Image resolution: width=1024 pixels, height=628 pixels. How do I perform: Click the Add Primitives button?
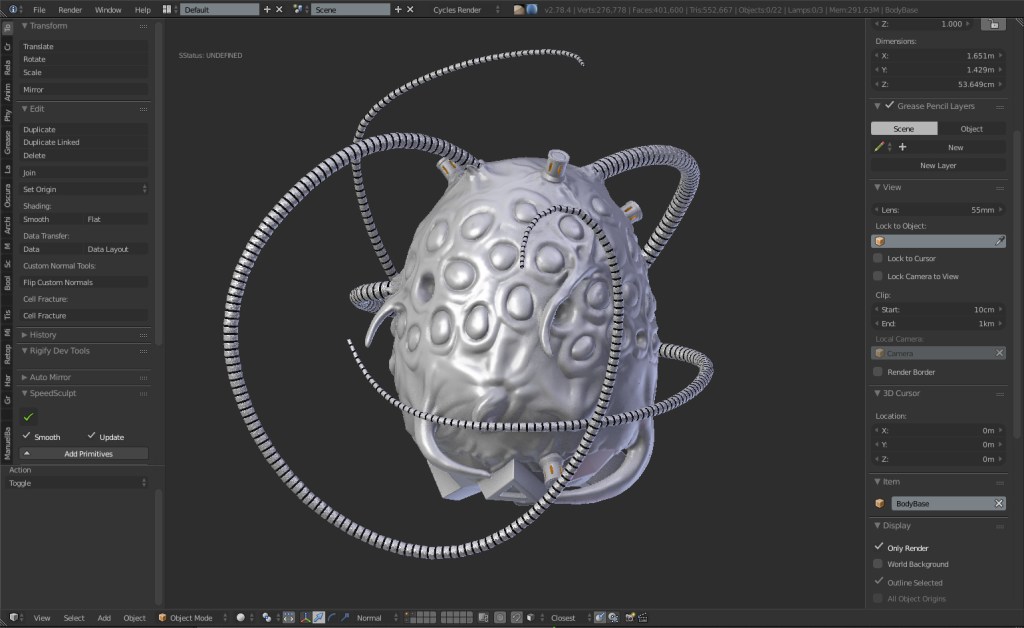point(88,454)
